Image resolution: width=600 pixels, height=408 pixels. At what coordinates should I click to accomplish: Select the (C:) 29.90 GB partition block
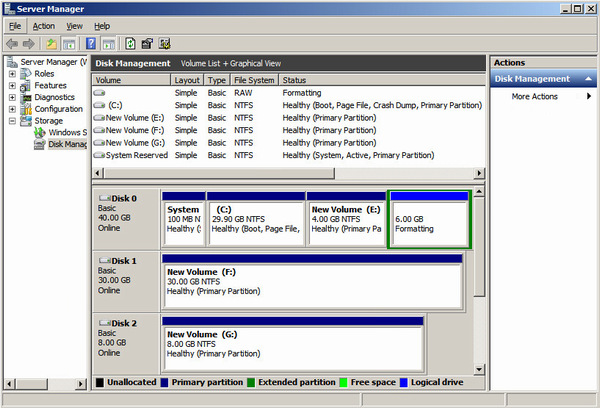(256, 220)
